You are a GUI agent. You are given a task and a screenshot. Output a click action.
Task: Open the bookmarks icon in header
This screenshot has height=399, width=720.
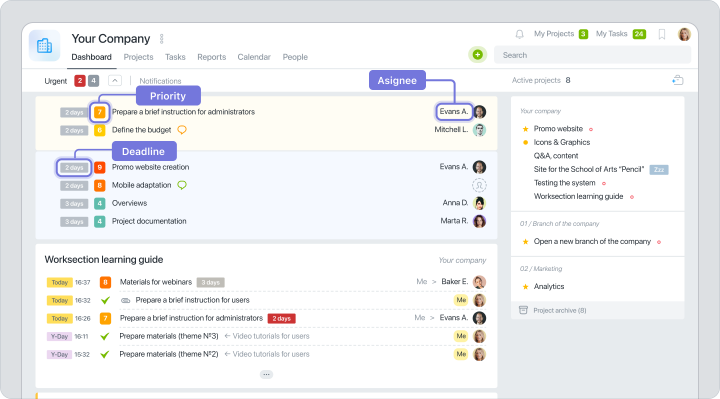pyautogui.click(x=662, y=34)
